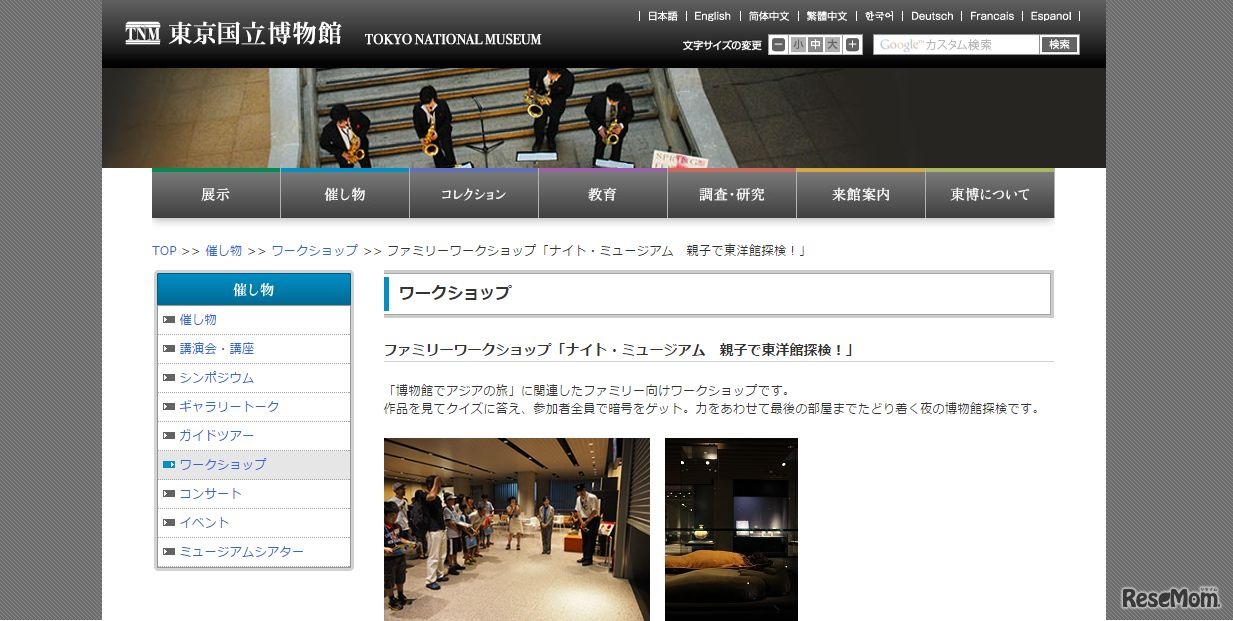Click the minus icon to decrease text size
Image resolution: width=1233 pixels, height=621 pixels.
777,45
